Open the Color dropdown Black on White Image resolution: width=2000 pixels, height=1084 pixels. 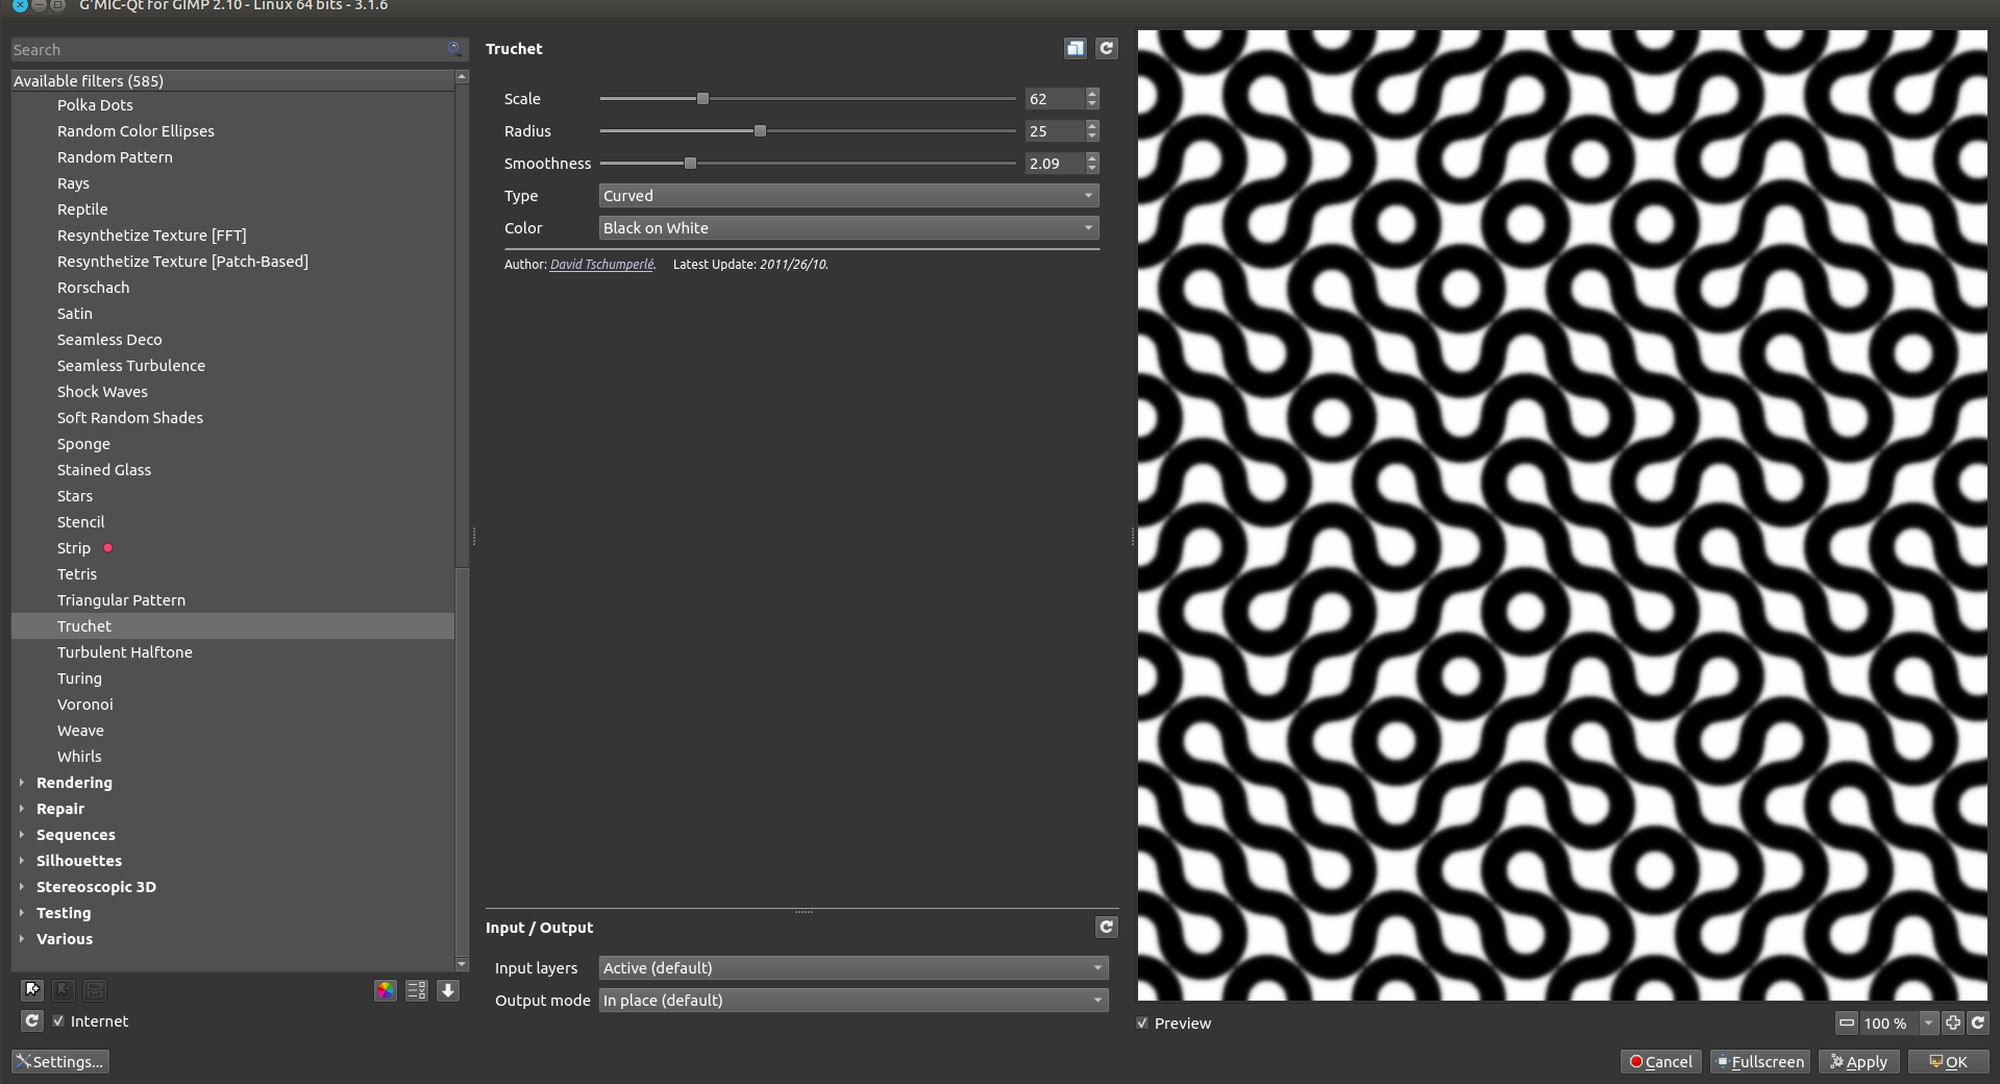pyautogui.click(x=848, y=228)
